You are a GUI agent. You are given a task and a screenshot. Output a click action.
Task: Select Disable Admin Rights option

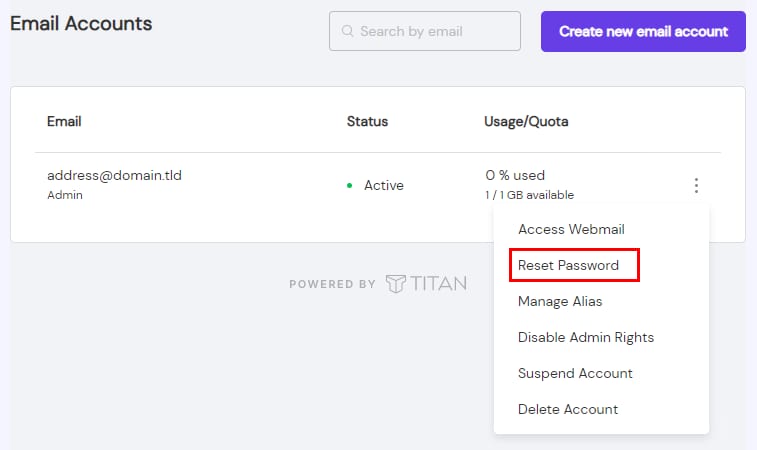point(586,337)
